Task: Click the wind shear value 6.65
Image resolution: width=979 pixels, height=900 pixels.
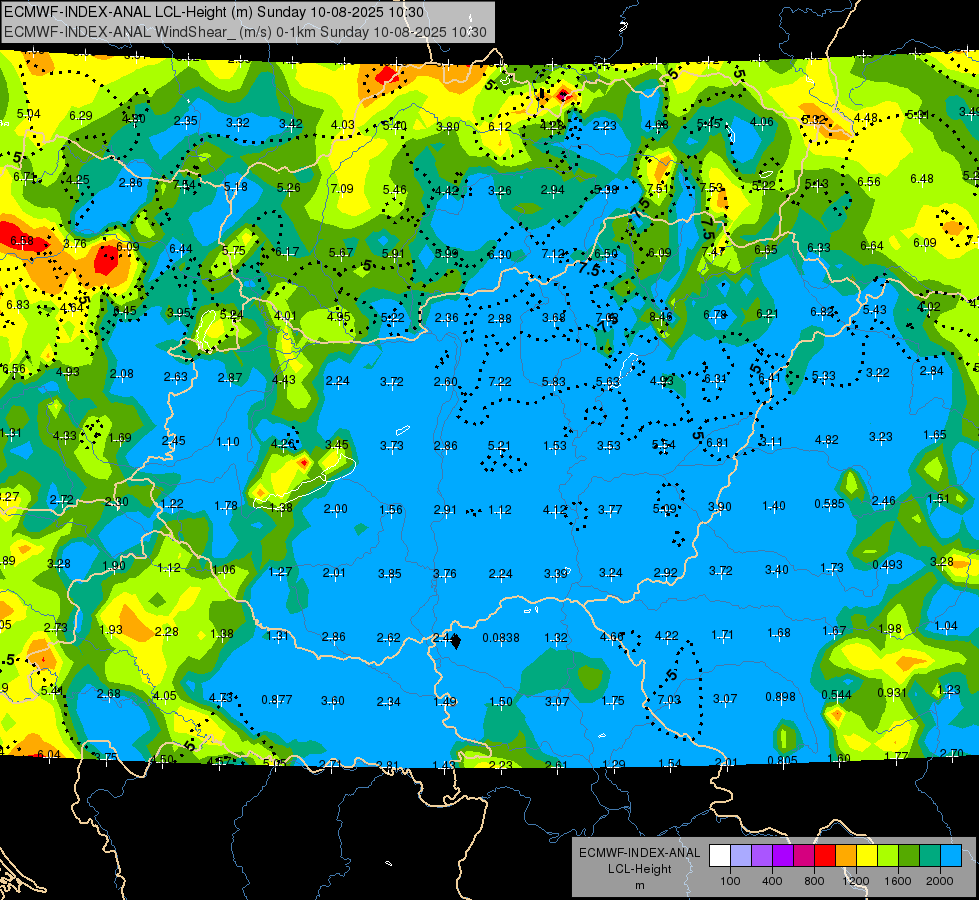Action: click(x=765, y=250)
